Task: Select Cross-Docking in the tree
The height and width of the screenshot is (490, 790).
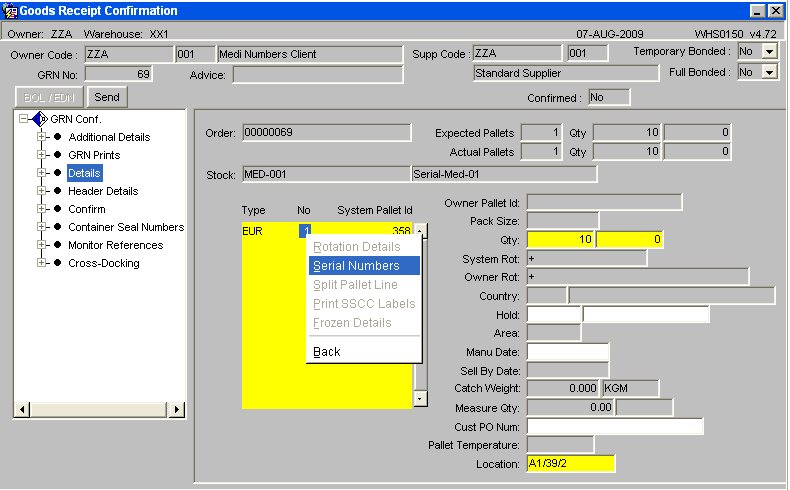Action: [x=104, y=263]
